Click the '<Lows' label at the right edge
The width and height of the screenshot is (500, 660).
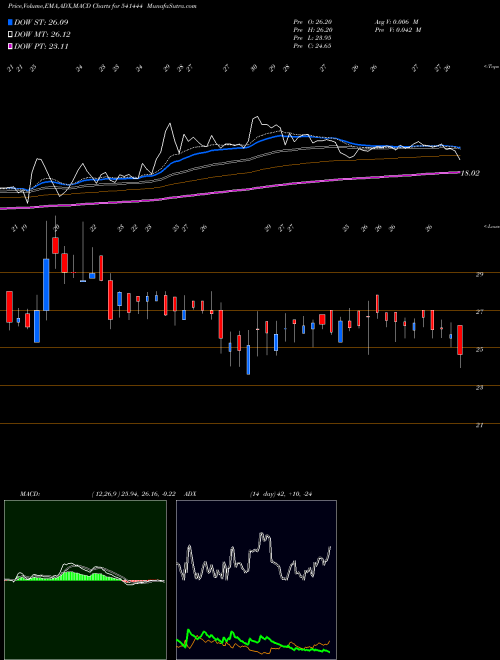click(492, 226)
